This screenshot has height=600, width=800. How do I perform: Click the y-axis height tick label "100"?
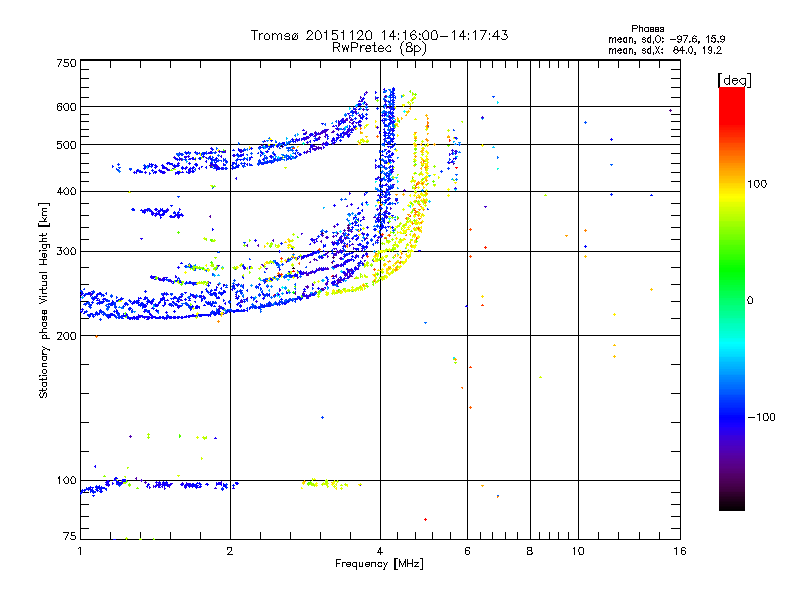click(x=66, y=480)
